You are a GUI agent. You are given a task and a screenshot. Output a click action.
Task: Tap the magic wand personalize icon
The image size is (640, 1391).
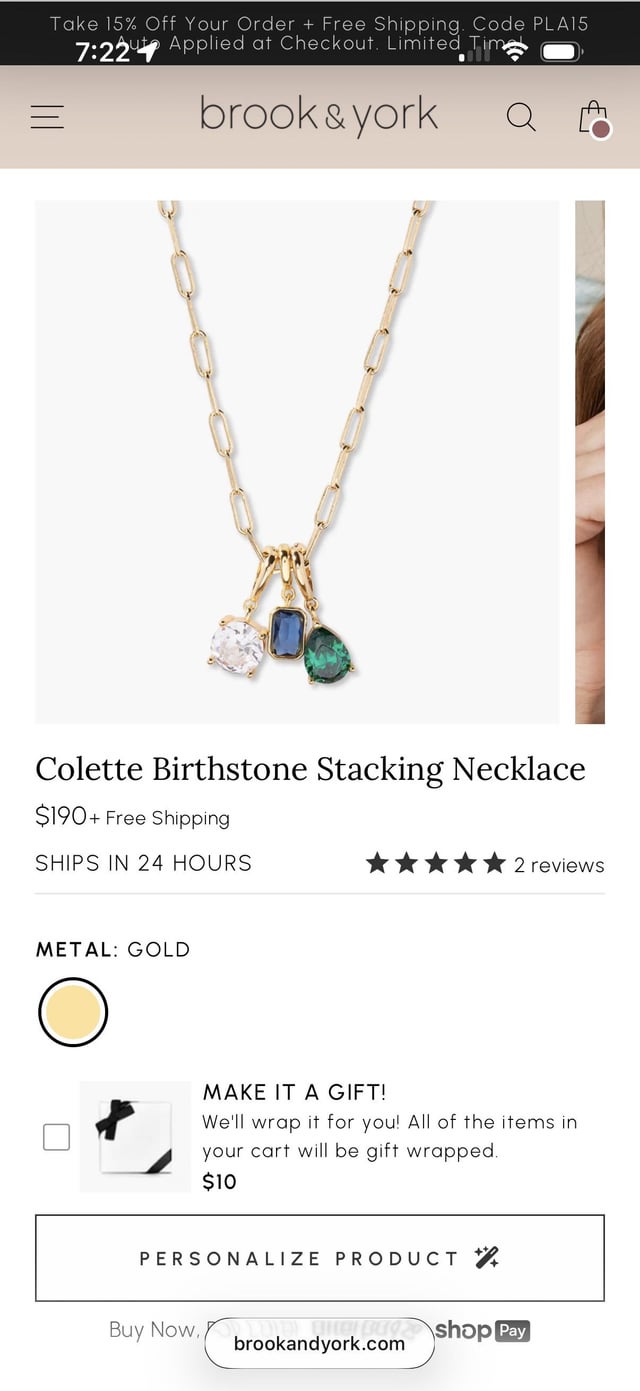point(487,1258)
